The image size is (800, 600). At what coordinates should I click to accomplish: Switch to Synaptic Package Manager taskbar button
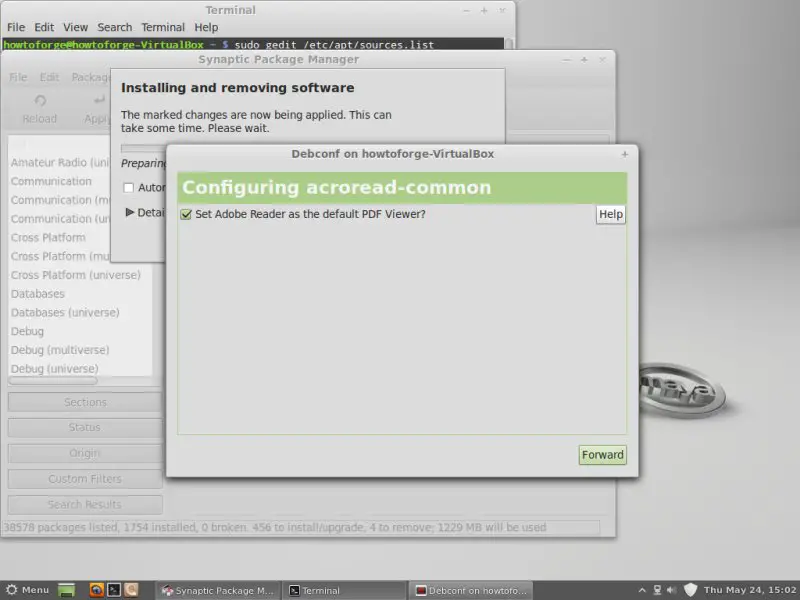coord(218,590)
